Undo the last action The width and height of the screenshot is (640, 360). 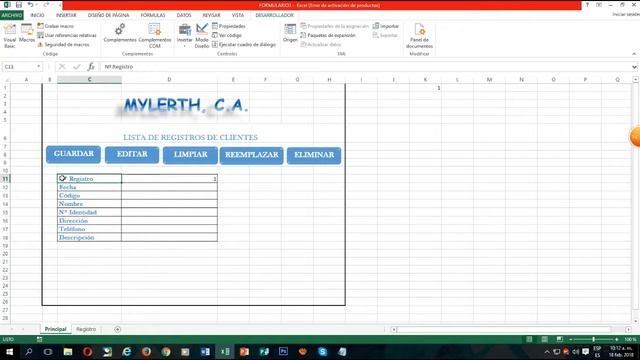[30, 5]
